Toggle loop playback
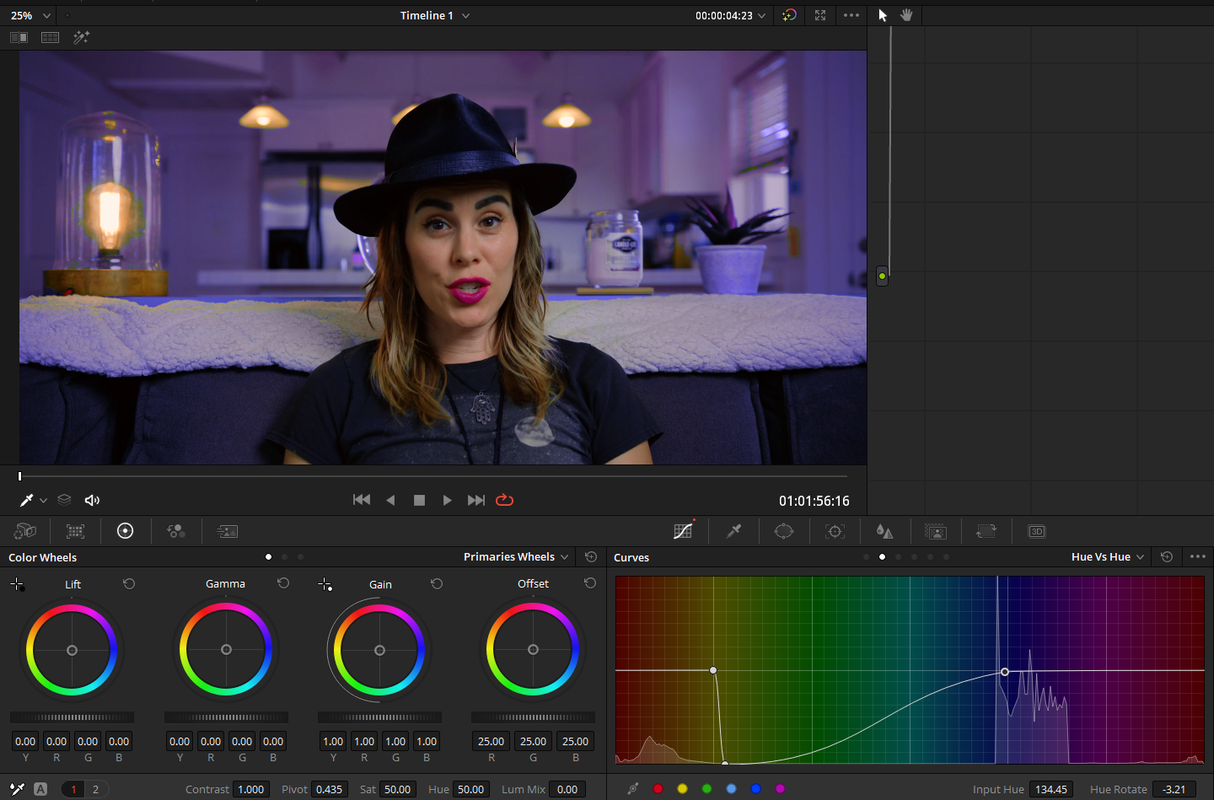The height and width of the screenshot is (800, 1214). pyautogui.click(x=504, y=500)
